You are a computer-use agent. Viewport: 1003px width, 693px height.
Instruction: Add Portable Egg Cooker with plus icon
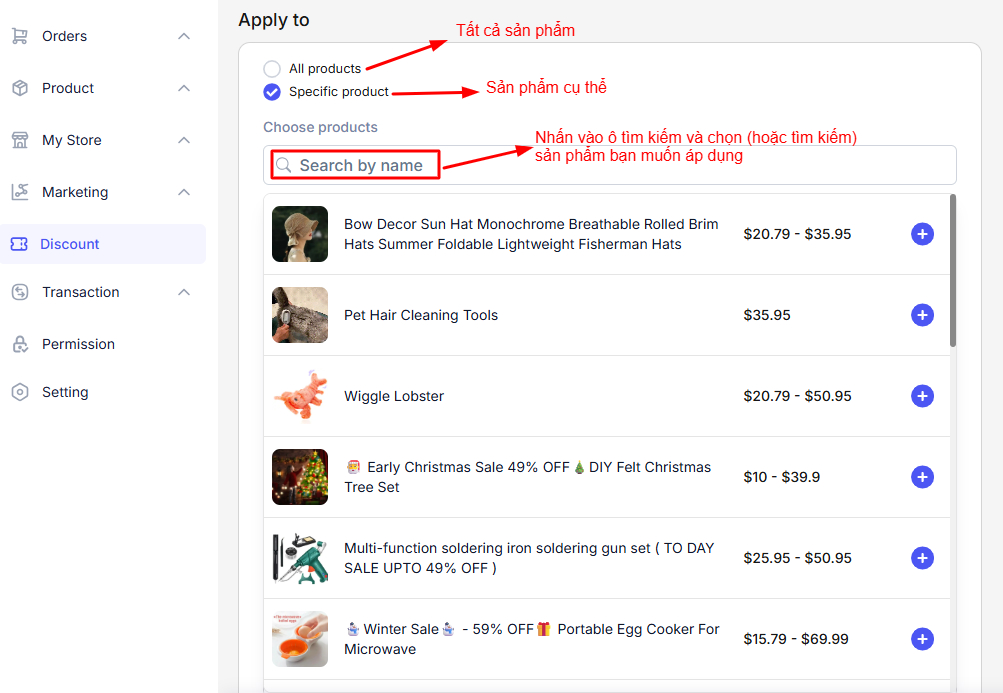point(922,639)
